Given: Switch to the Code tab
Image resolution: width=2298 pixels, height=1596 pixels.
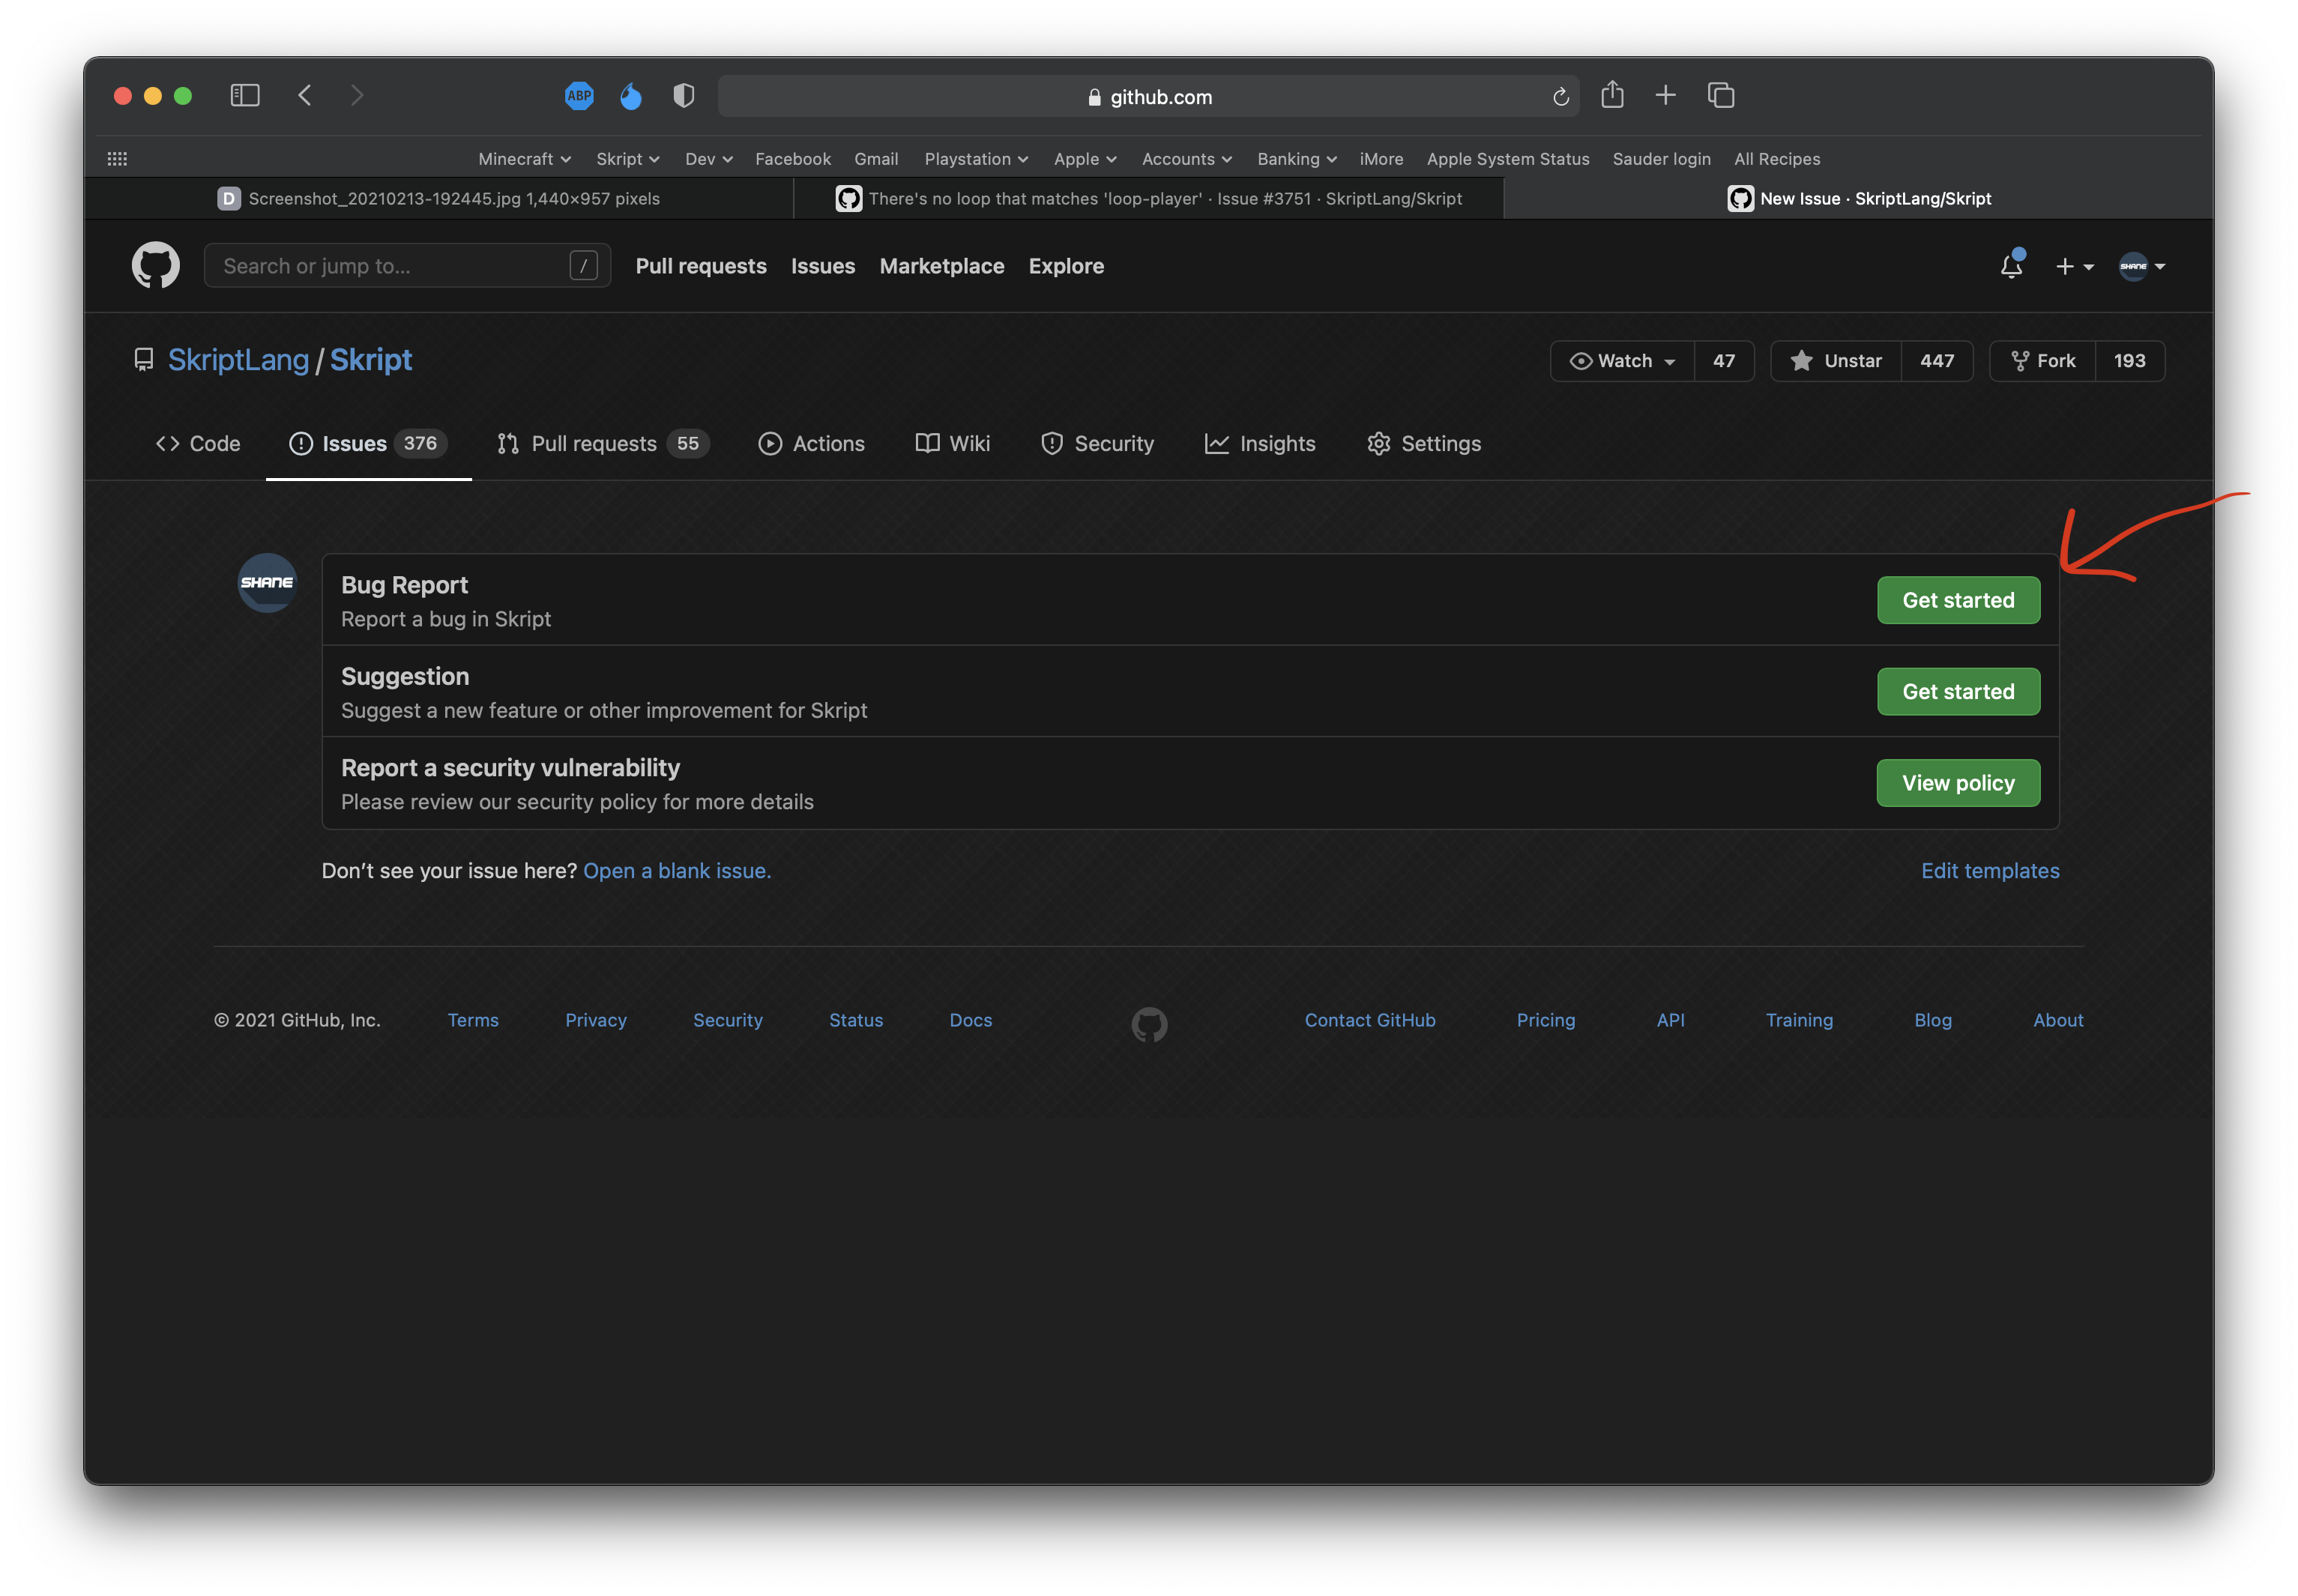Looking at the screenshot, I should 197,443.
